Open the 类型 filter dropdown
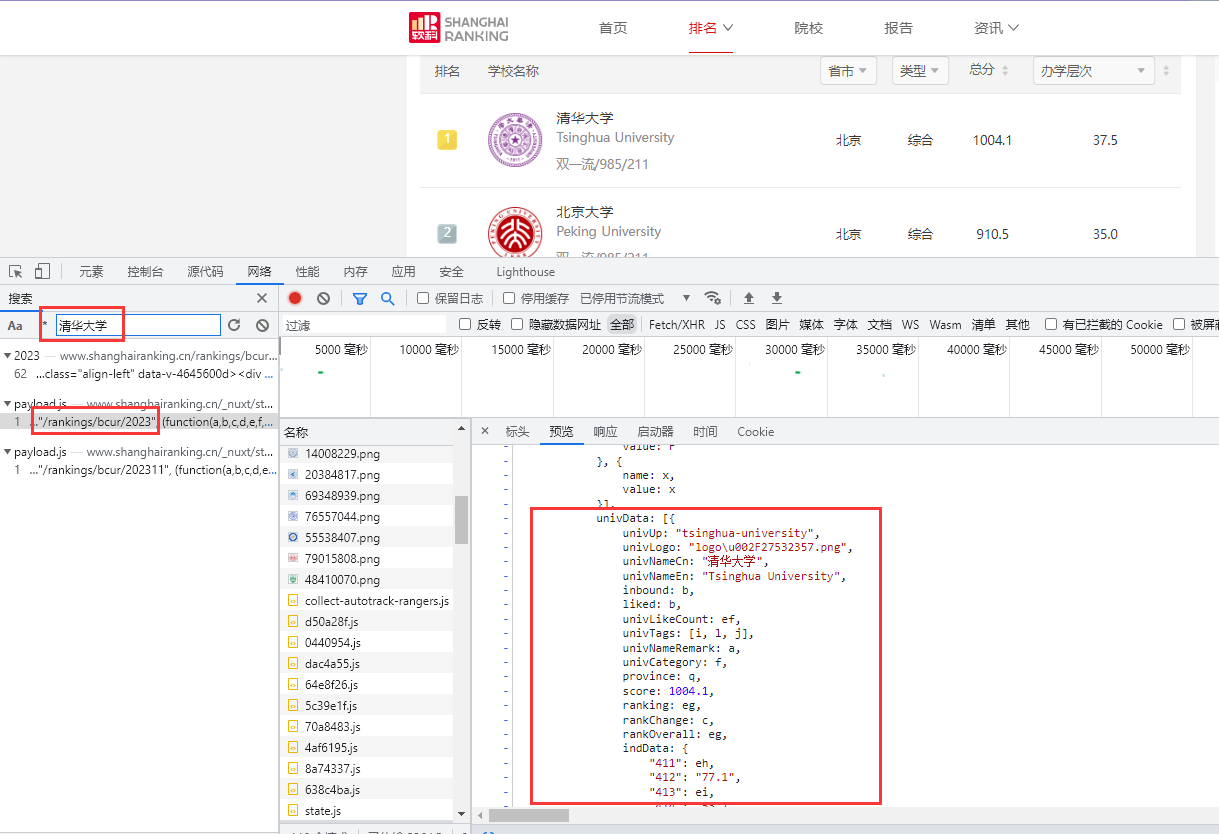Viewport: 1219px width, 834px height. tap(920, 71)
